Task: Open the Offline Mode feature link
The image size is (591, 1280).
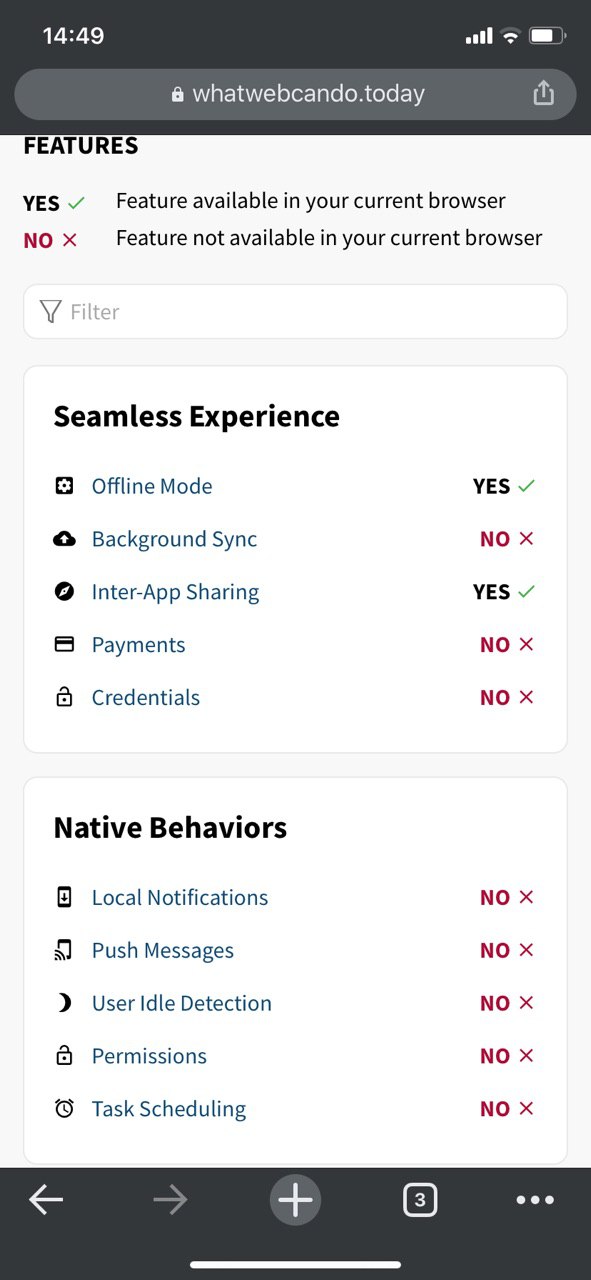Action: pos(152,486)
